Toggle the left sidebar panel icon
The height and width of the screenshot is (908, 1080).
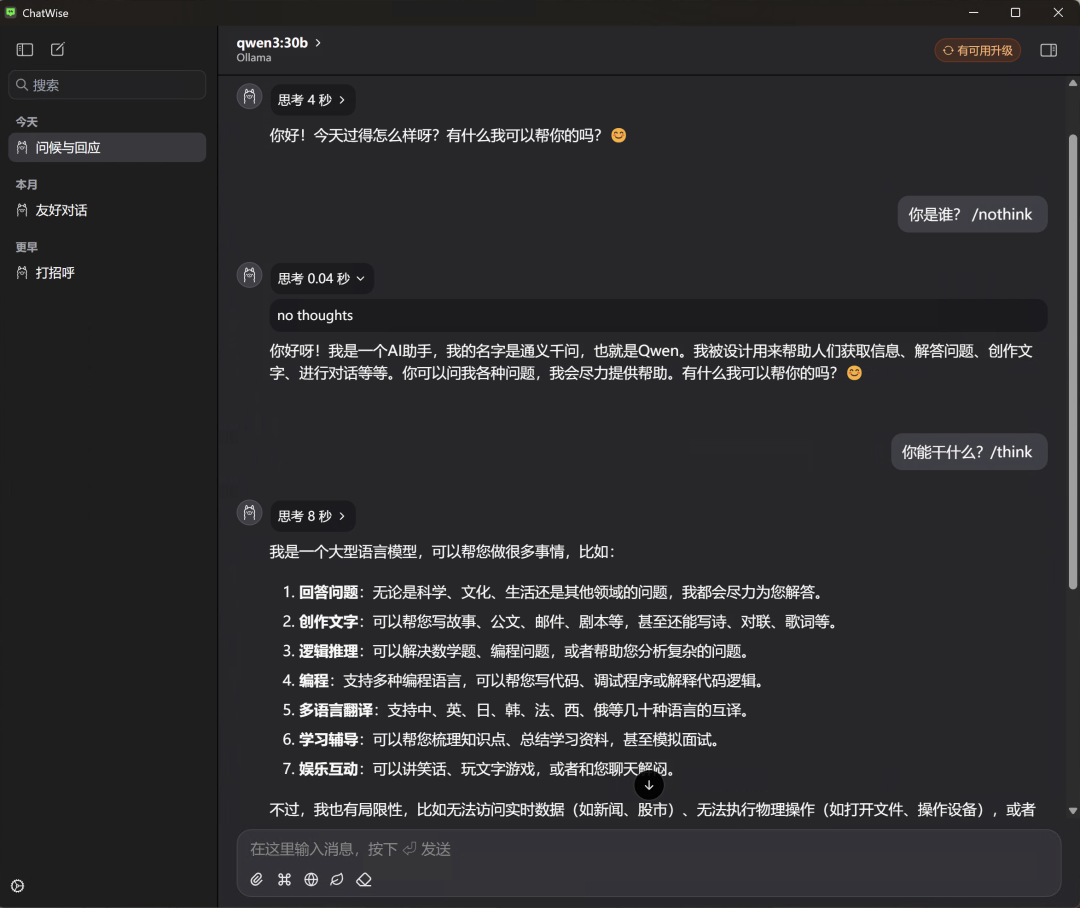pos(25,50)
